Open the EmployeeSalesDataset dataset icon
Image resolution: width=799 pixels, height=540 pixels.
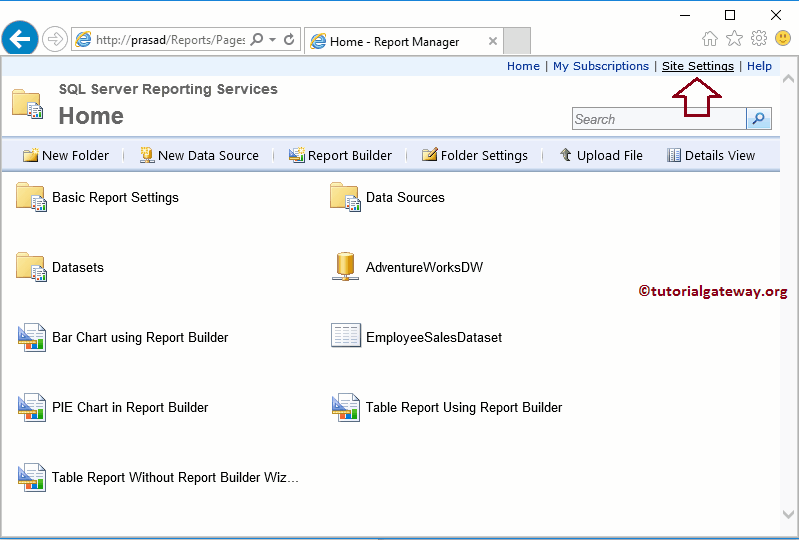click(345, 337)
